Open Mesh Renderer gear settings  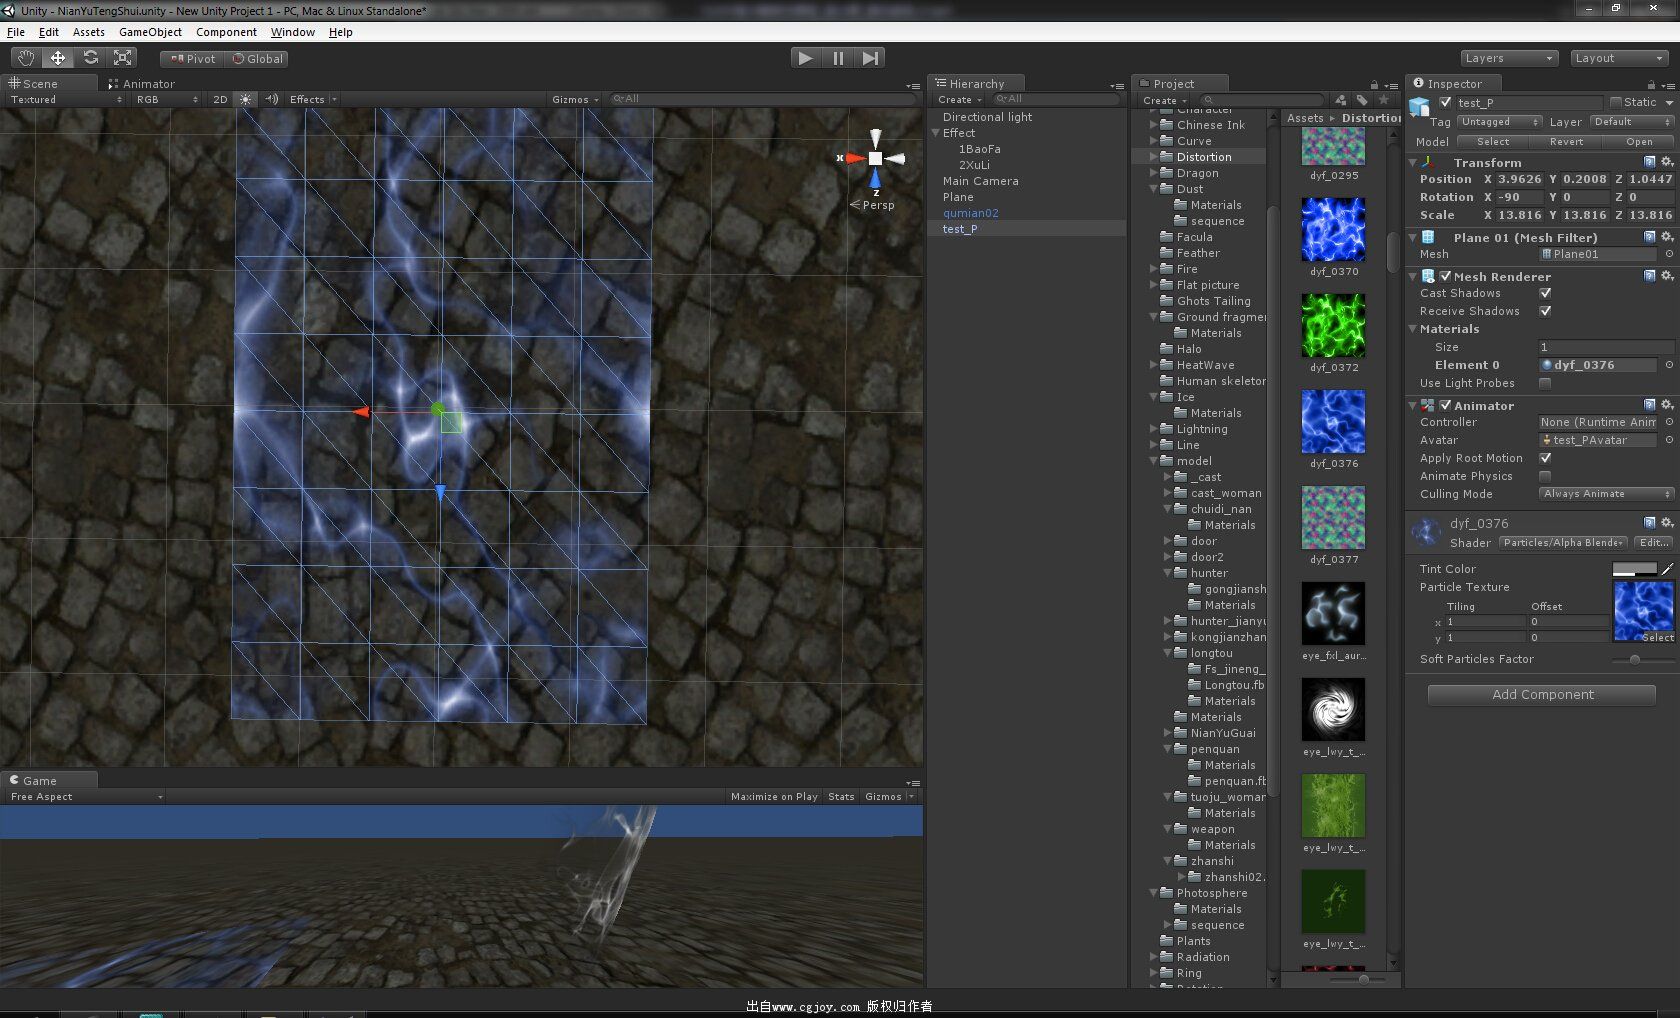point(1666,276)
